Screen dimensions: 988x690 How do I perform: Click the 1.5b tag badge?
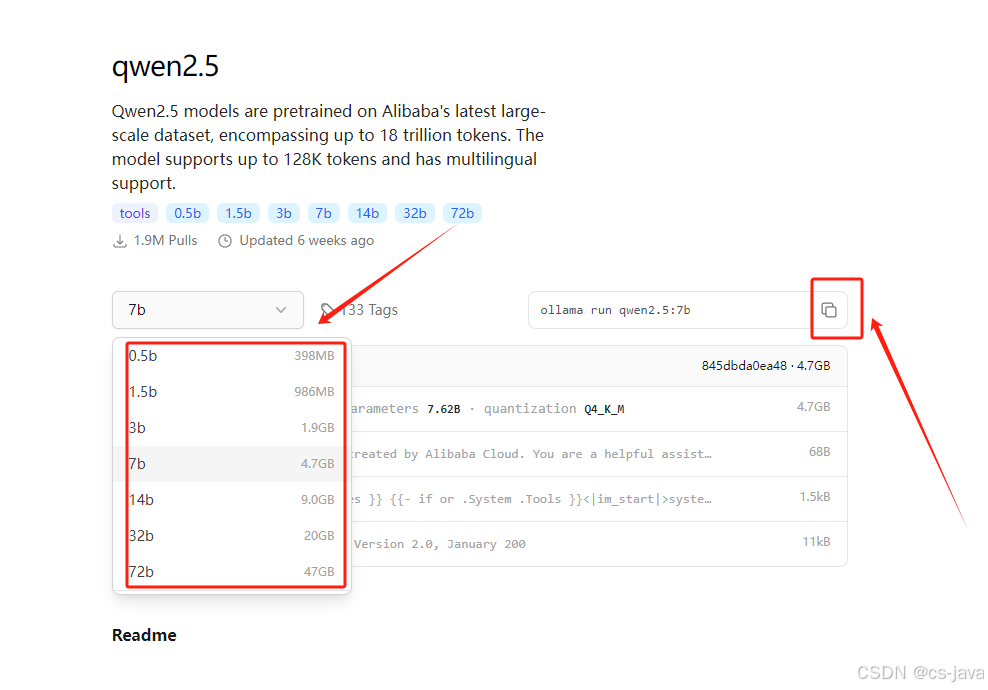pos(238,213)
